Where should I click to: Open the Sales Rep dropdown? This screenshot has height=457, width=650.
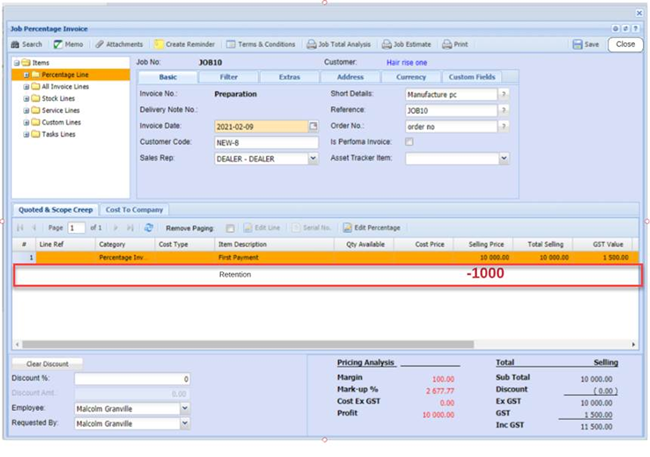(x=313, y=158)
